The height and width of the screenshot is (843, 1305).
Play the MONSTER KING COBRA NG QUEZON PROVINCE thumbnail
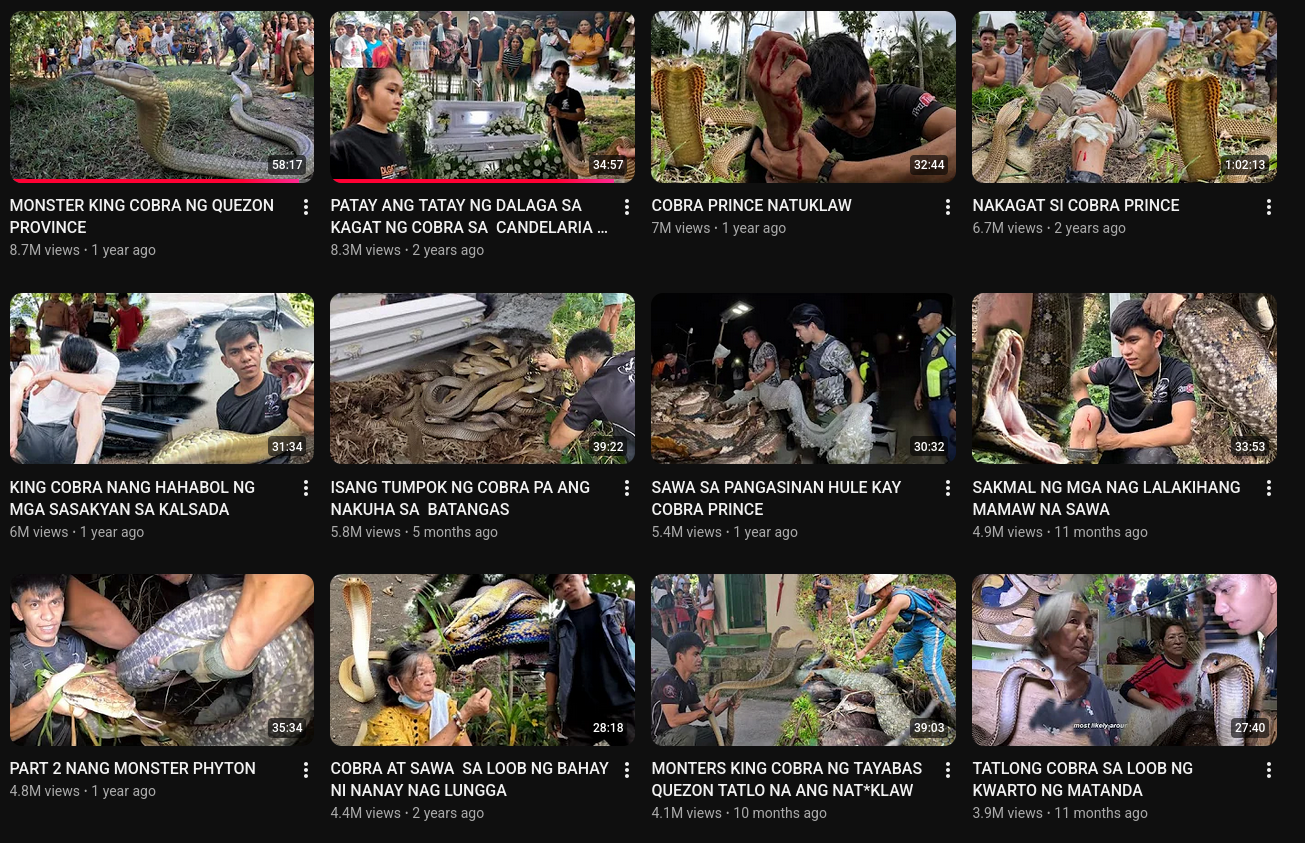pyautogui.click(x=162, y=97)
